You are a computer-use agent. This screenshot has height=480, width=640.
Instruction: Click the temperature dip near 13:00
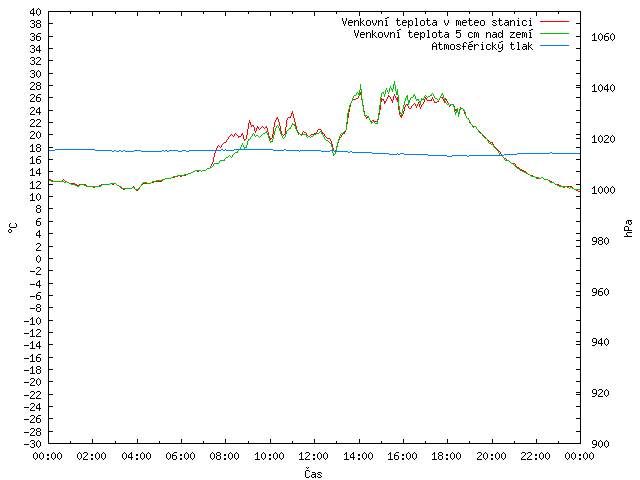click(x=334, y=154)
